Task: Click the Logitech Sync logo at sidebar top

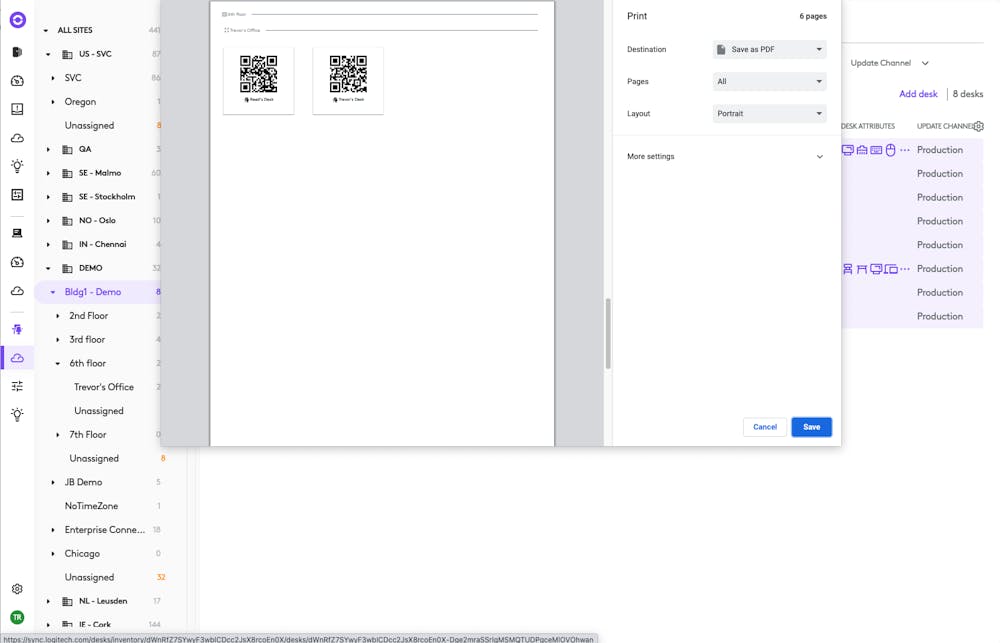Action: [16, 18]
